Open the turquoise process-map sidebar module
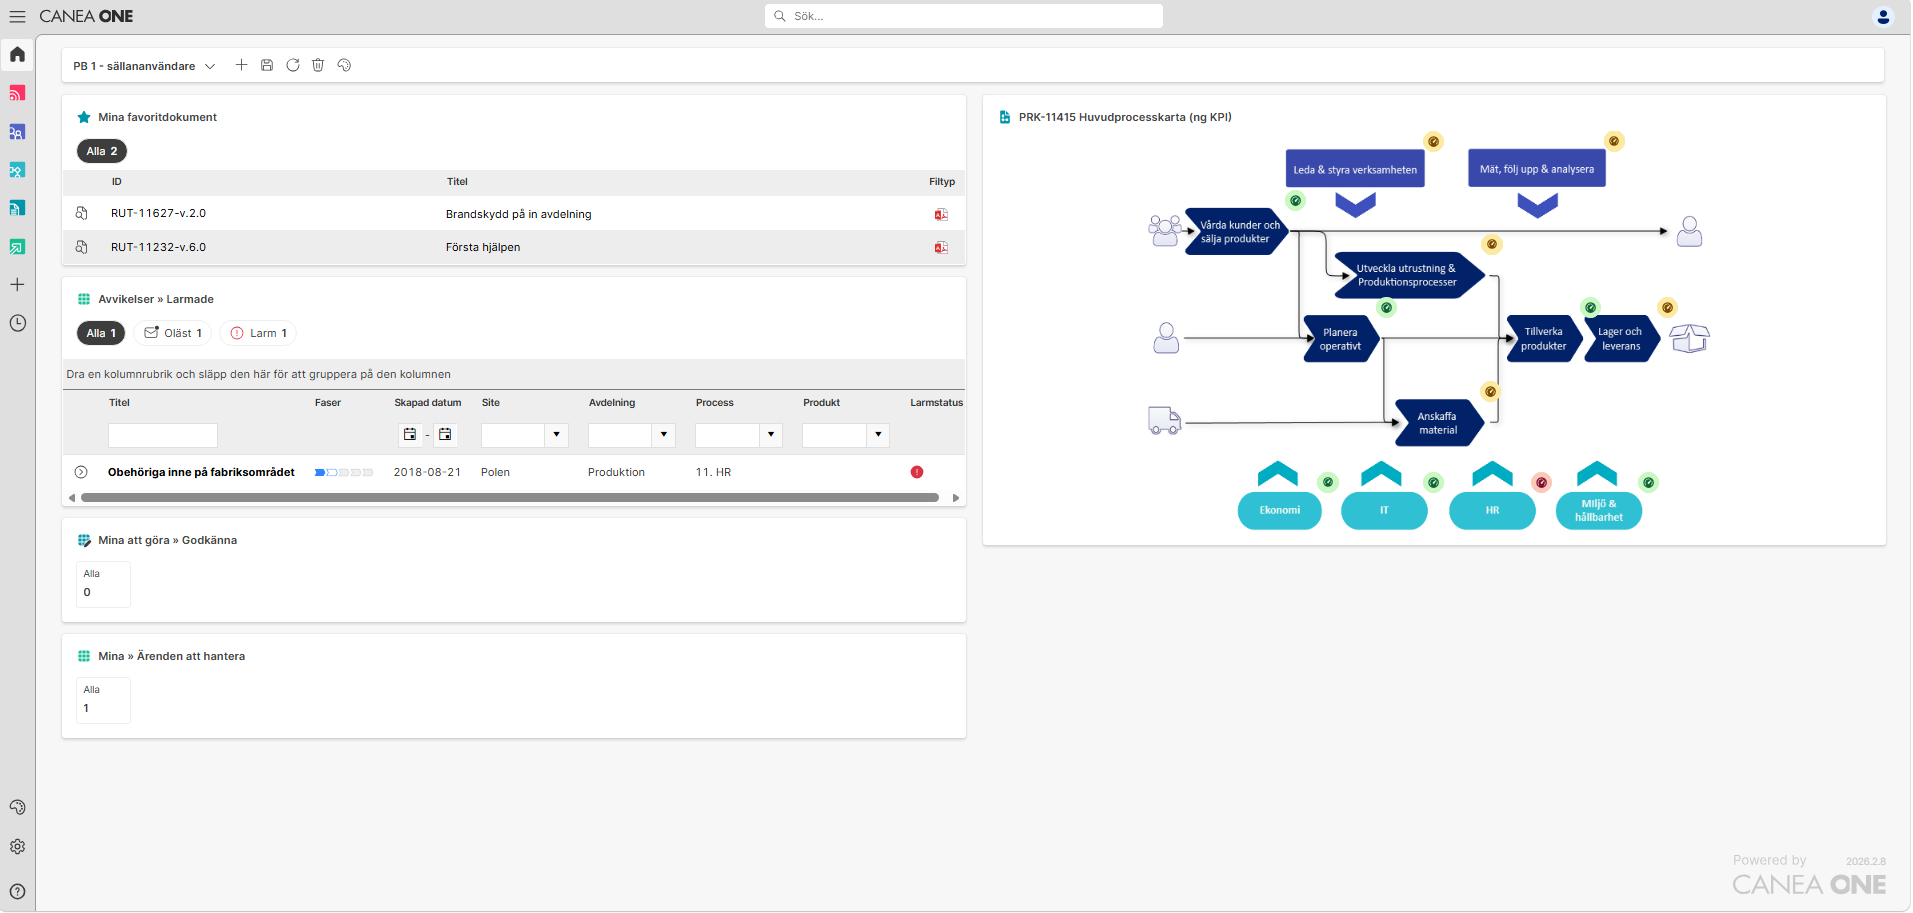 17,170
